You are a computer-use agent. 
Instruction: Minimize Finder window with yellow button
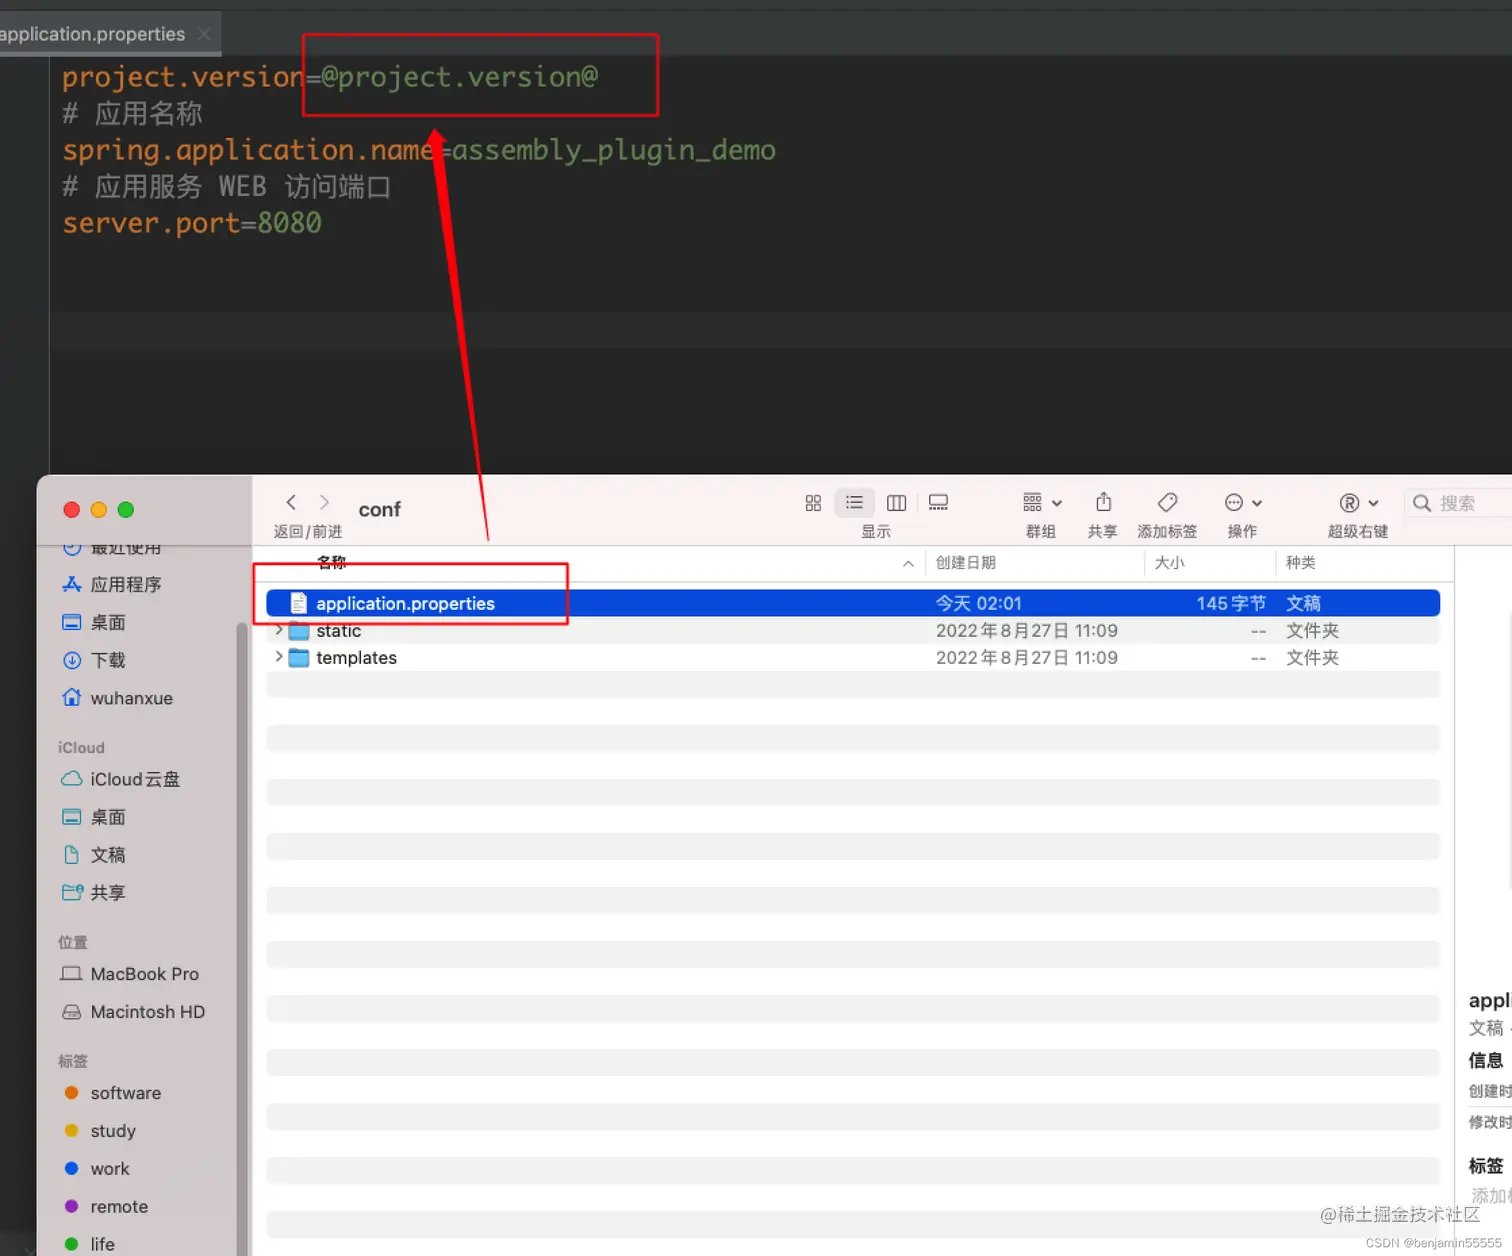(98, 510)
